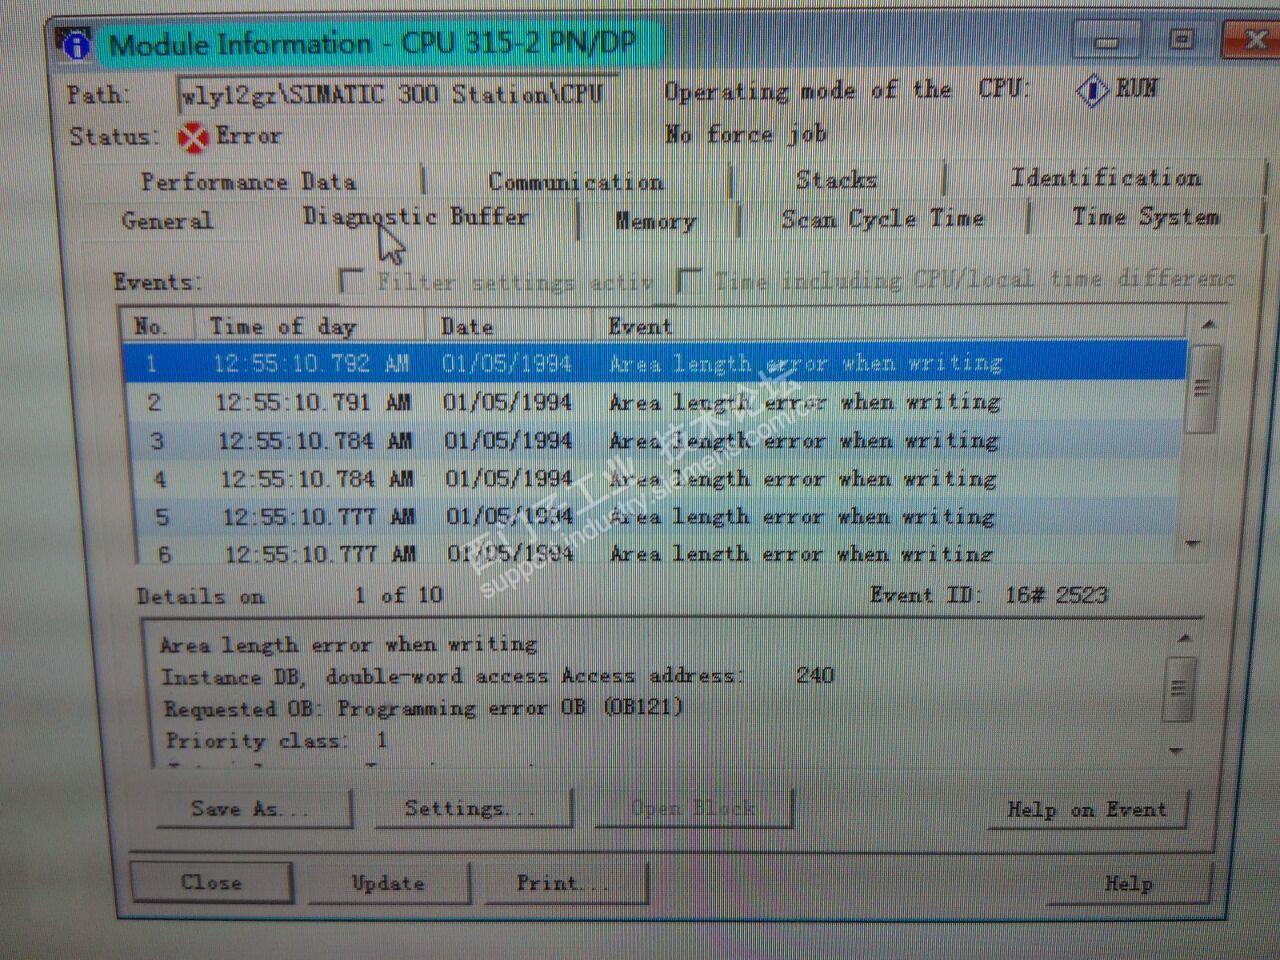Open the Time System tab
Image resolution: width=1280 pixels, height=960 pixels.
click(x=1146, y=216)
